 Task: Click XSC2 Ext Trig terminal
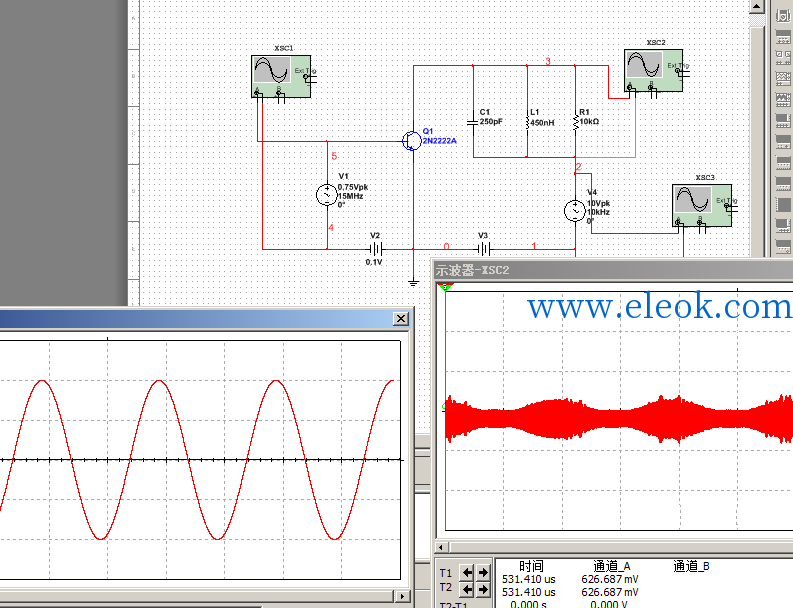coord(679,69)
